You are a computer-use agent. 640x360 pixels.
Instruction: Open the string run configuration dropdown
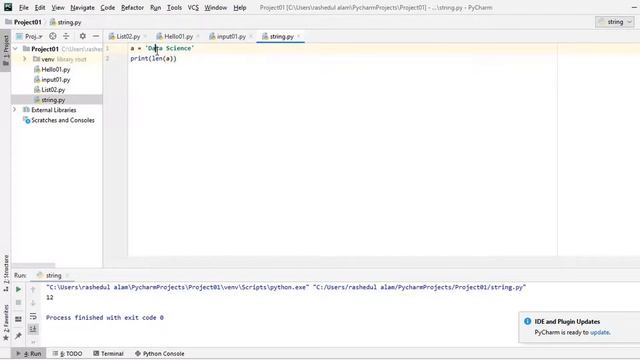point(615,22)
